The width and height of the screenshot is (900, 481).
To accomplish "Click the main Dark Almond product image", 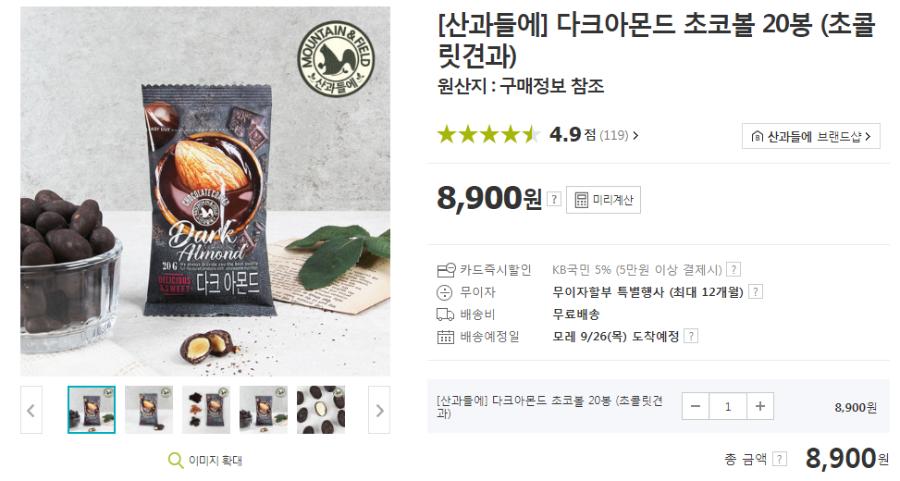I will pos(205,191).
